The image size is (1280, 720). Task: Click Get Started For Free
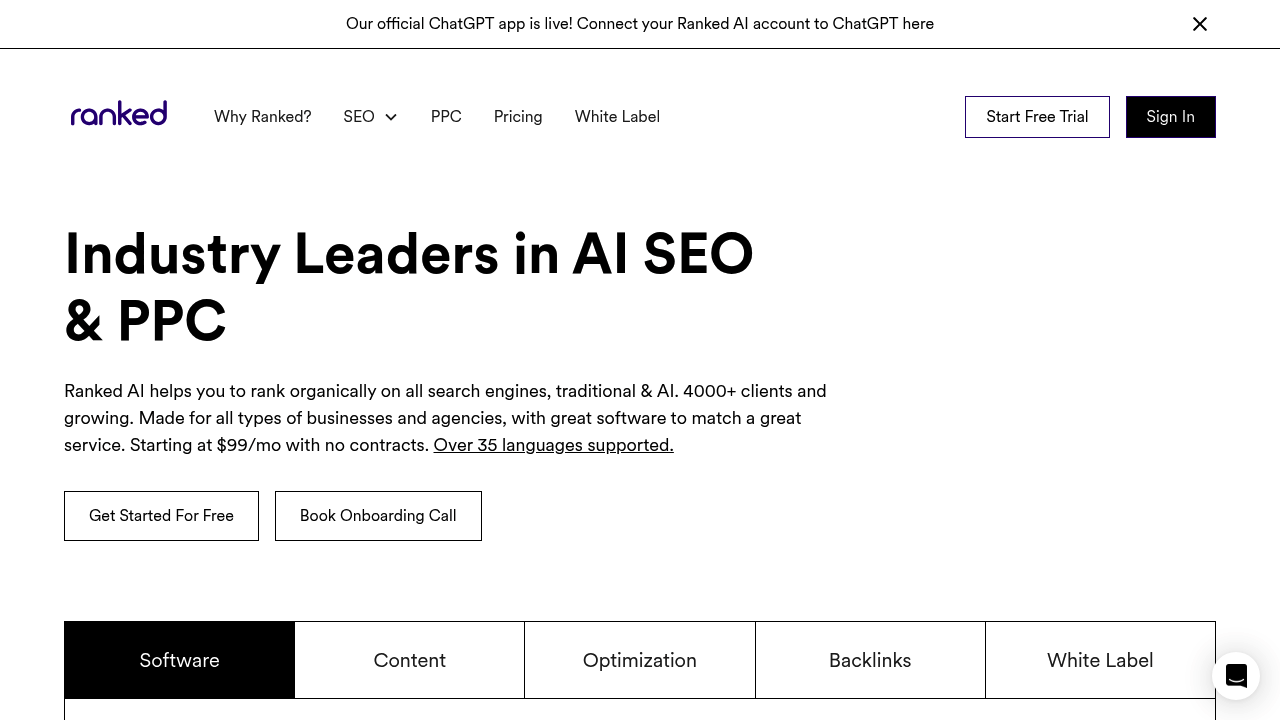coord(161,516)
